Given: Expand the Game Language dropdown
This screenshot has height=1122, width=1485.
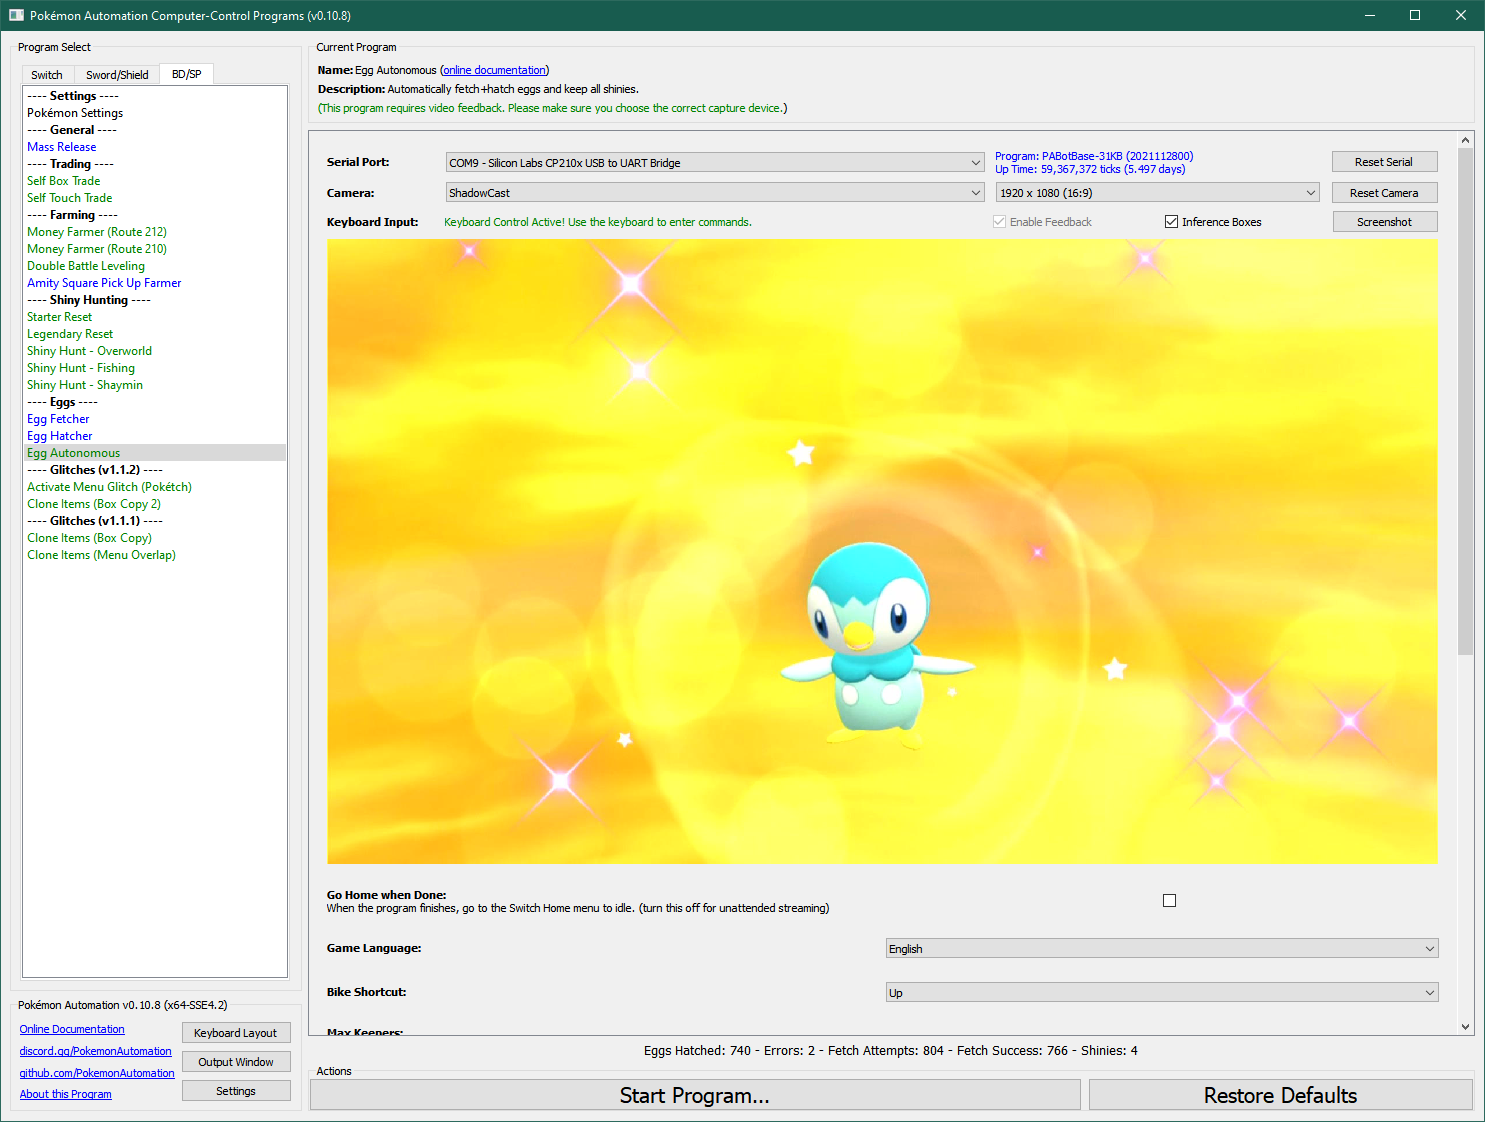Looking at the screenshot, I should click(1161, 949).
